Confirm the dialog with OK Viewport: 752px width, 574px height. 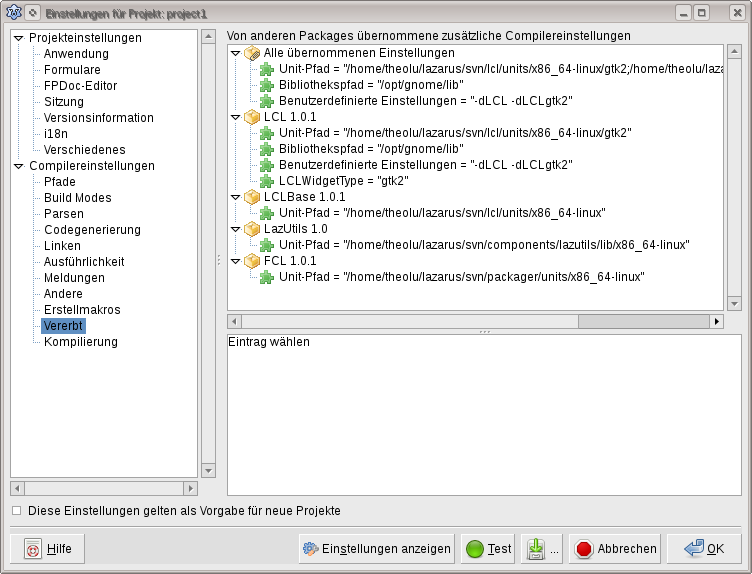(704, 549)
